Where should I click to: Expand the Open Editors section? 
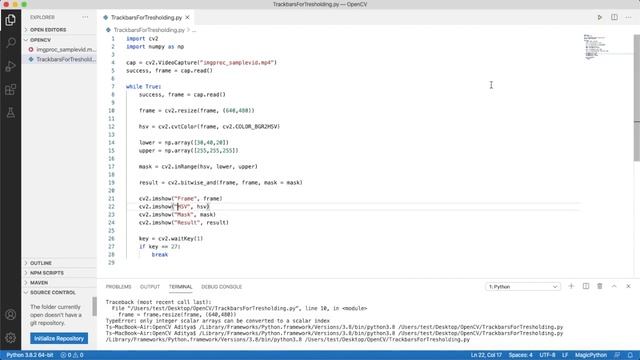coord(60,30)
